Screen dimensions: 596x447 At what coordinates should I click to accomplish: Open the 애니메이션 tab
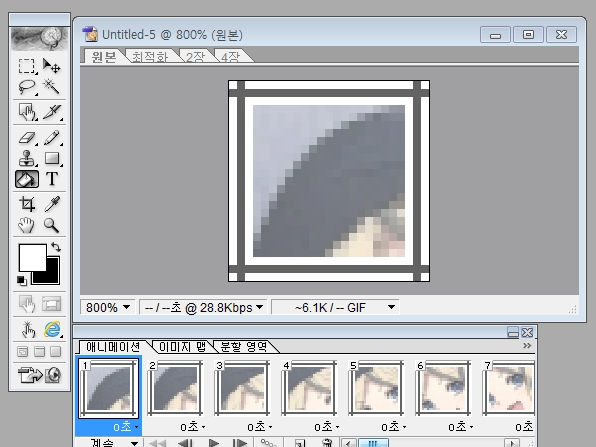(113, 347)
